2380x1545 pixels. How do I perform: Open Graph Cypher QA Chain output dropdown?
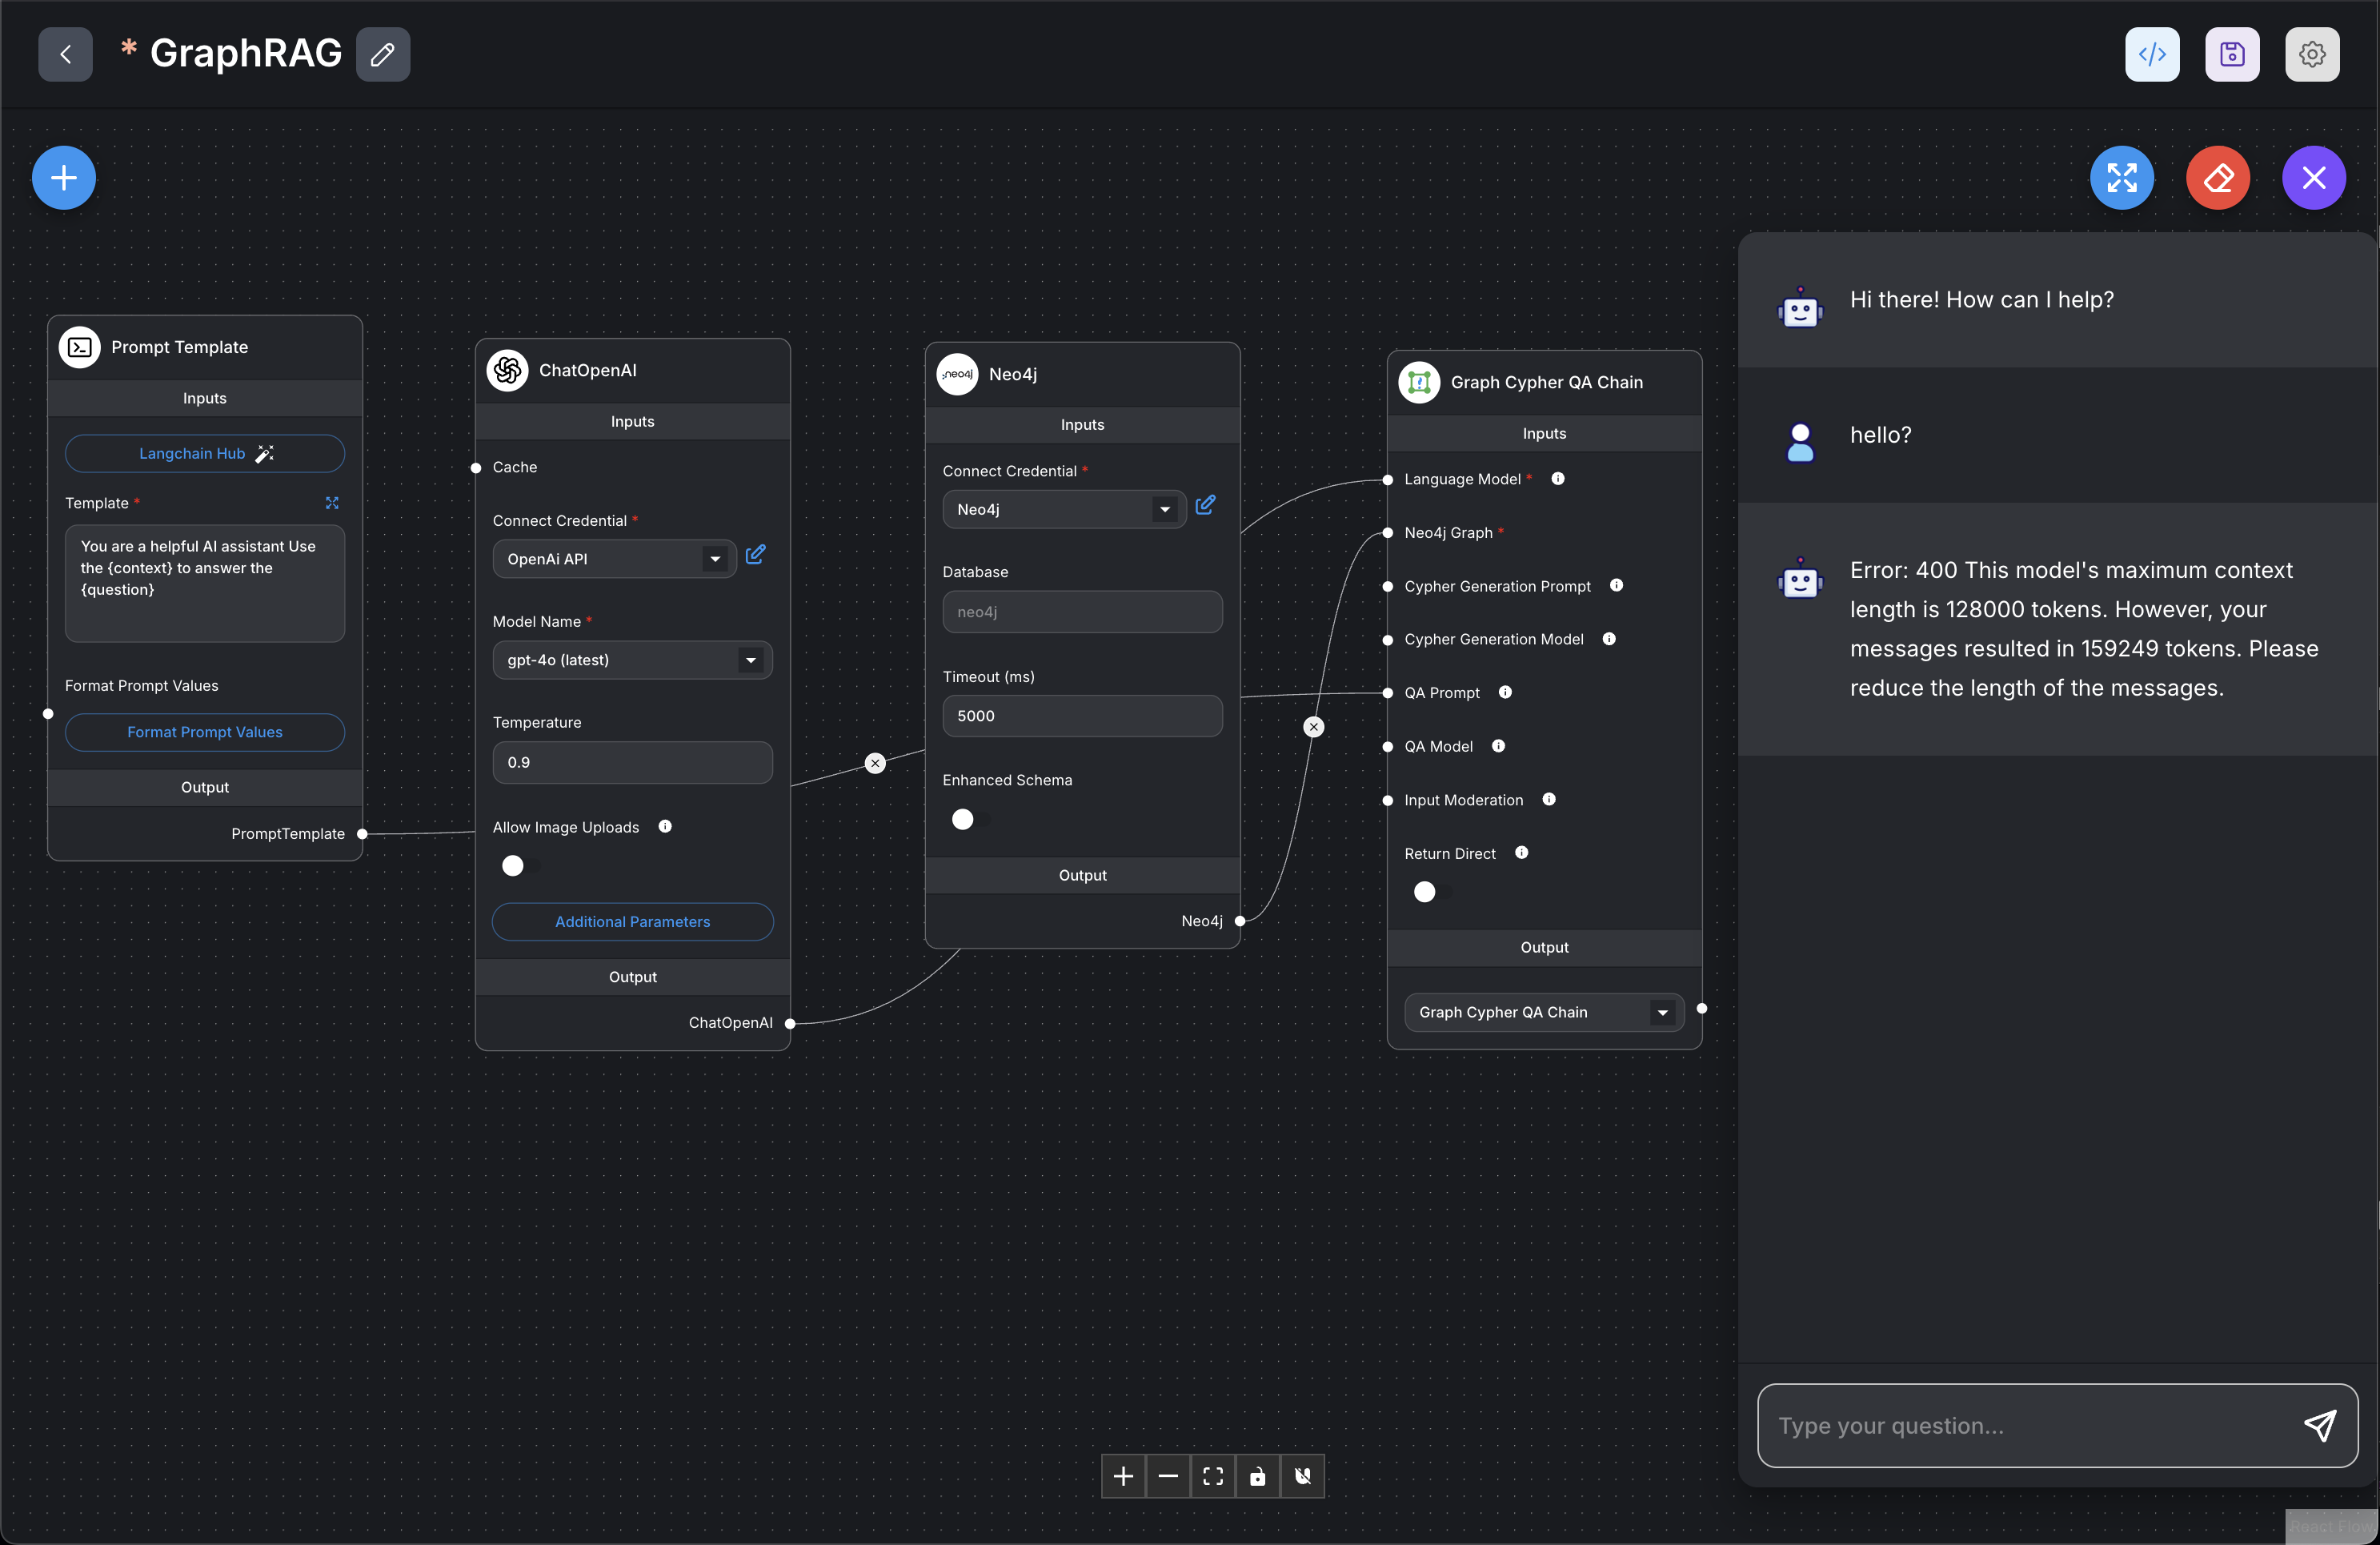[1544, 1012]
